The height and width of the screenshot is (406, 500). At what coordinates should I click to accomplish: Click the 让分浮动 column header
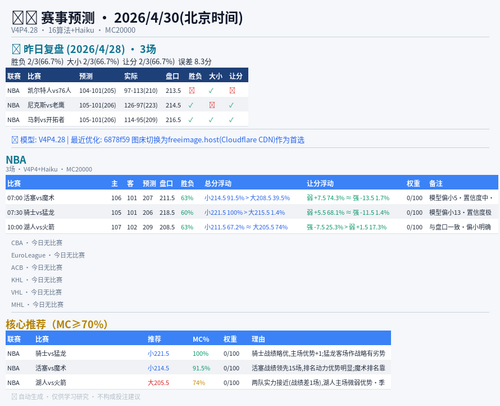point(320,184)
